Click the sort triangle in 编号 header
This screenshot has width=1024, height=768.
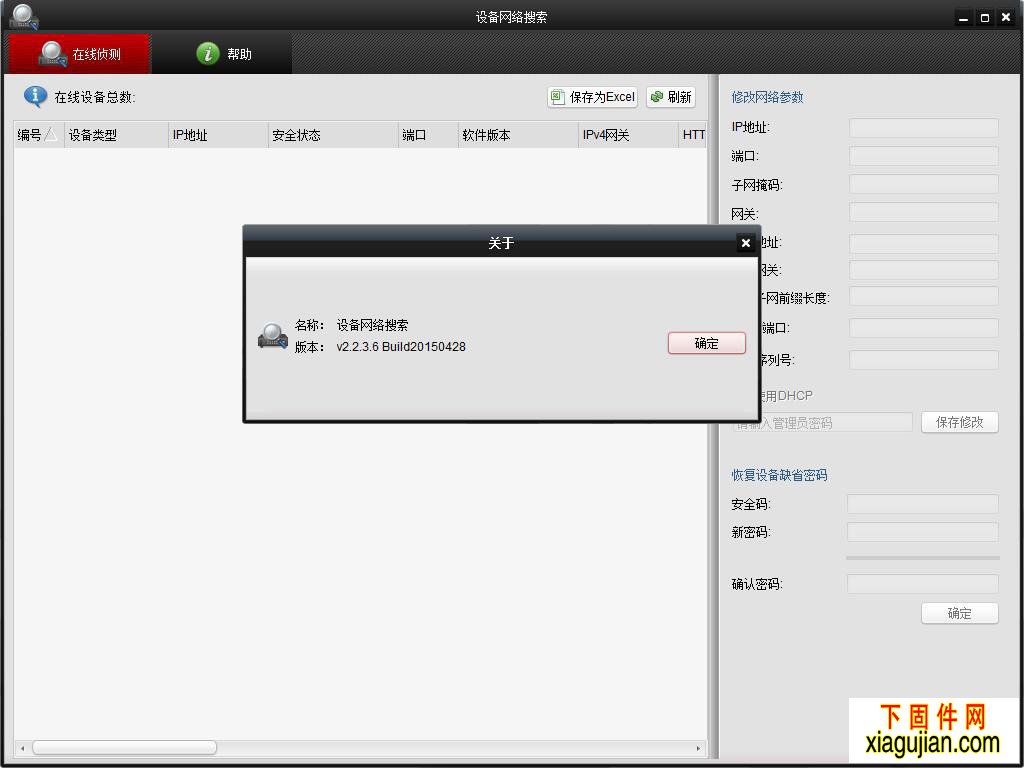coord(50,135)
